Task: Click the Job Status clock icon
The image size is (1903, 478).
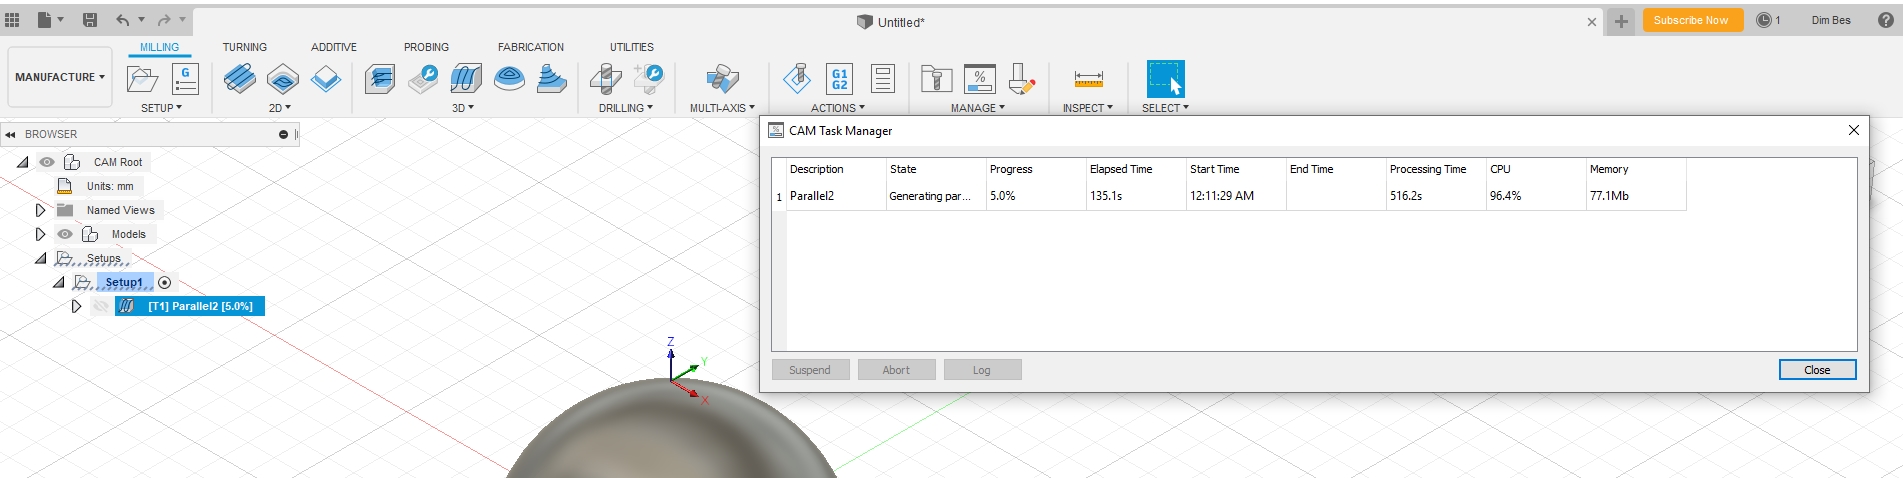Action: (1764, 20)
